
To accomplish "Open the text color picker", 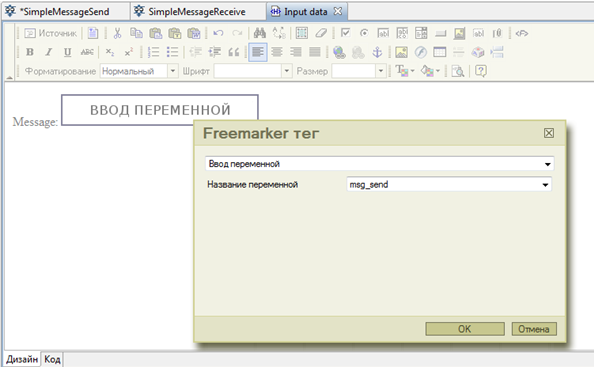I will coord(405,71).
